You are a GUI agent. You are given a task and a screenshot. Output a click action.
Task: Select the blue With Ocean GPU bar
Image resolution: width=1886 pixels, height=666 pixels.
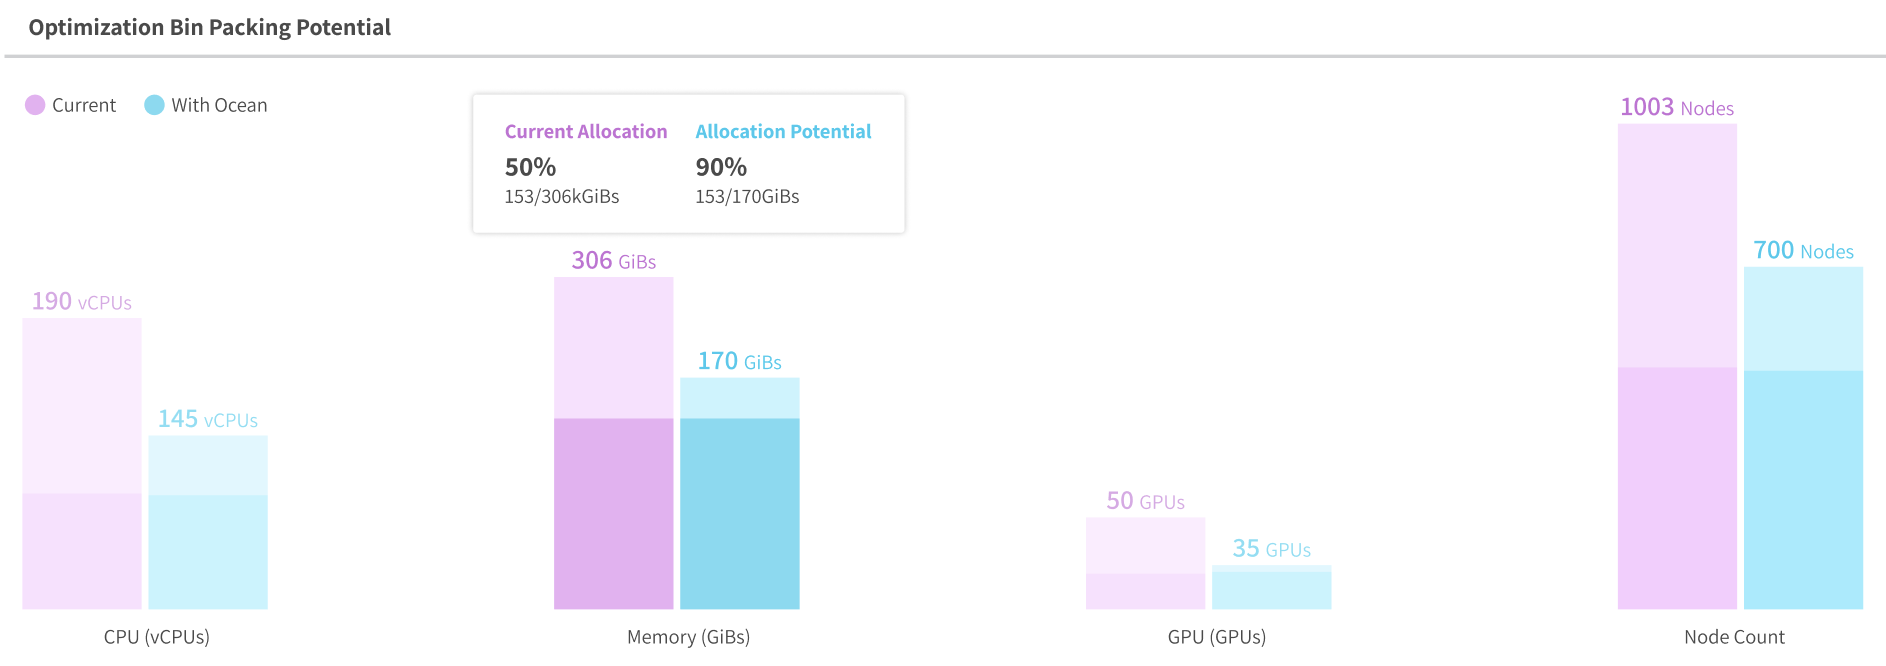click(x=1271, y=587)
